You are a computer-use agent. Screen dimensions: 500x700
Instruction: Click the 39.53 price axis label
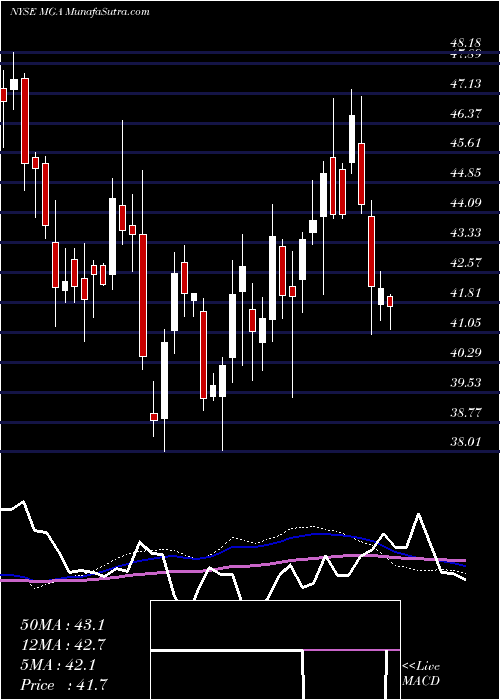point(466,383)
